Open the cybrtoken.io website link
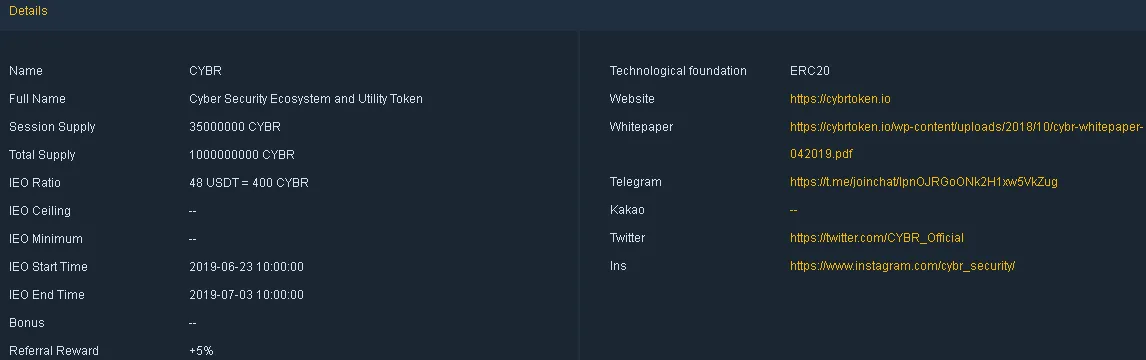Screen dimensions: 1146x360 pos(840,99)
